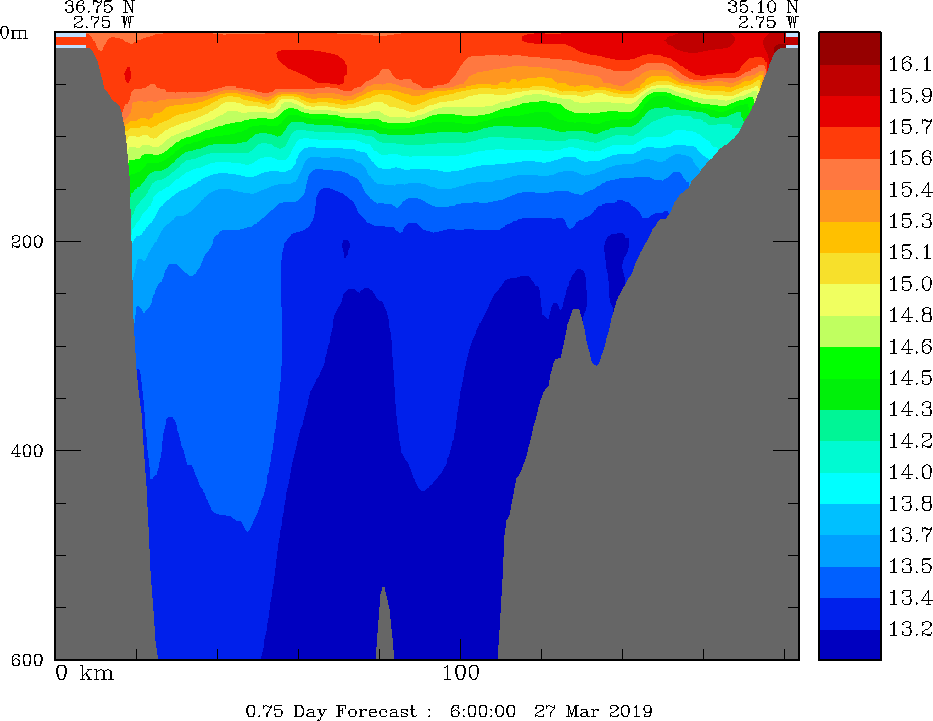Click the 0m depth axis label
Viewport: 933px width, 721px height.
pyautogui.click(x=14, y=33)
